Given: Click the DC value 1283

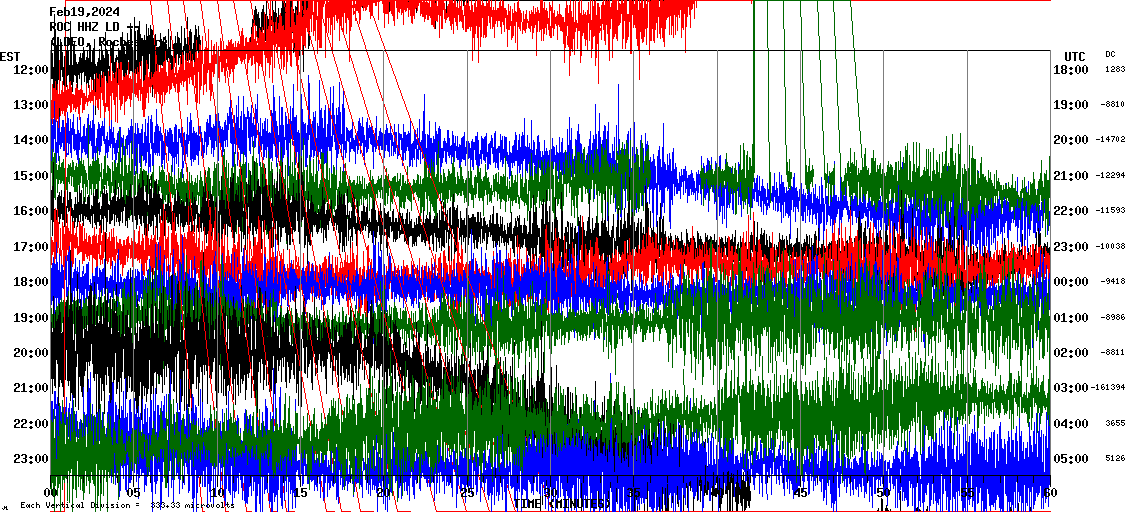Looking at the screenshot, I should pyautogui.click(x=1114, y=69).
